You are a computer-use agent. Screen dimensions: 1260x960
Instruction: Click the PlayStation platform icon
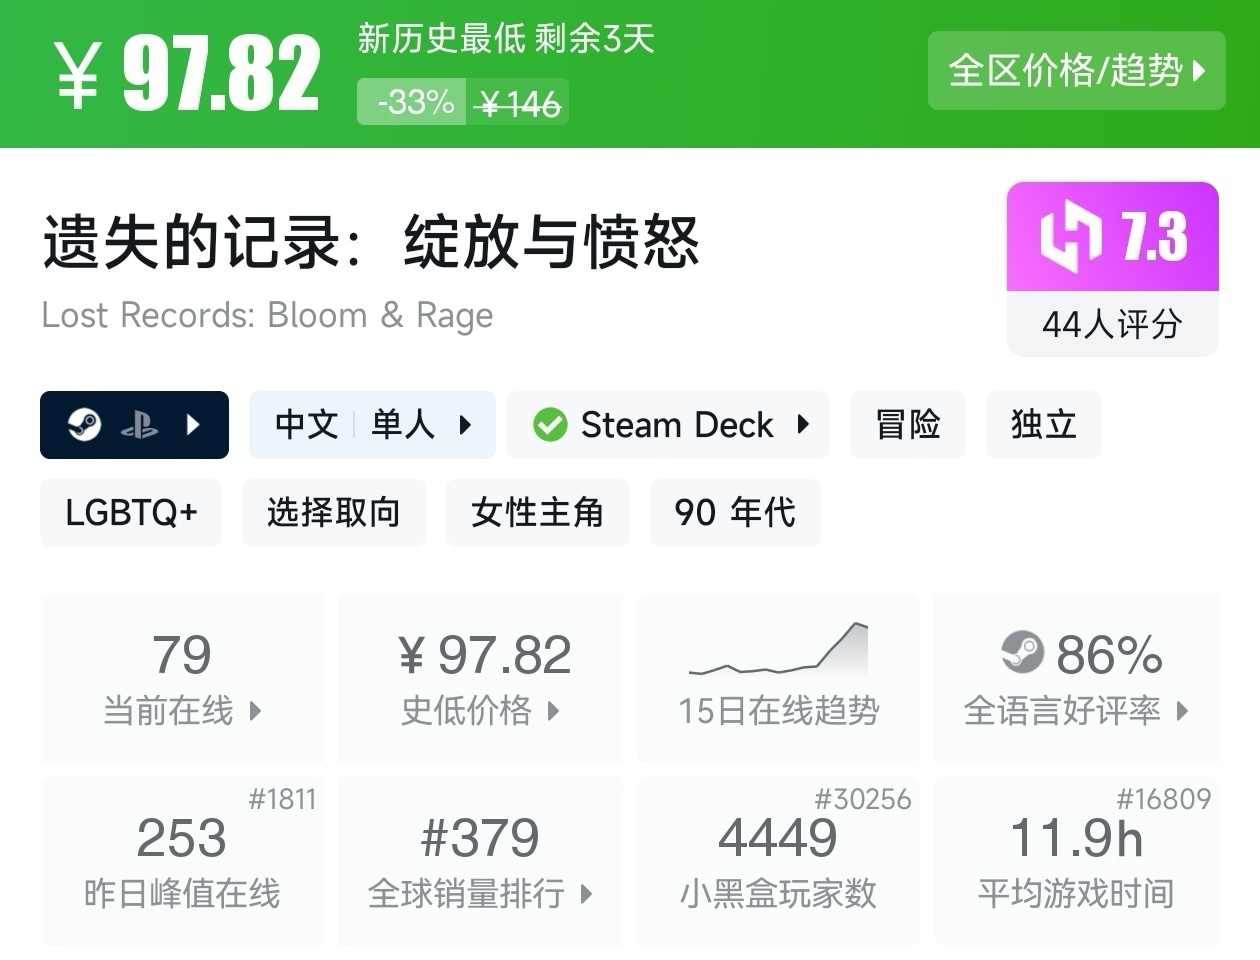tap(139, 426)
